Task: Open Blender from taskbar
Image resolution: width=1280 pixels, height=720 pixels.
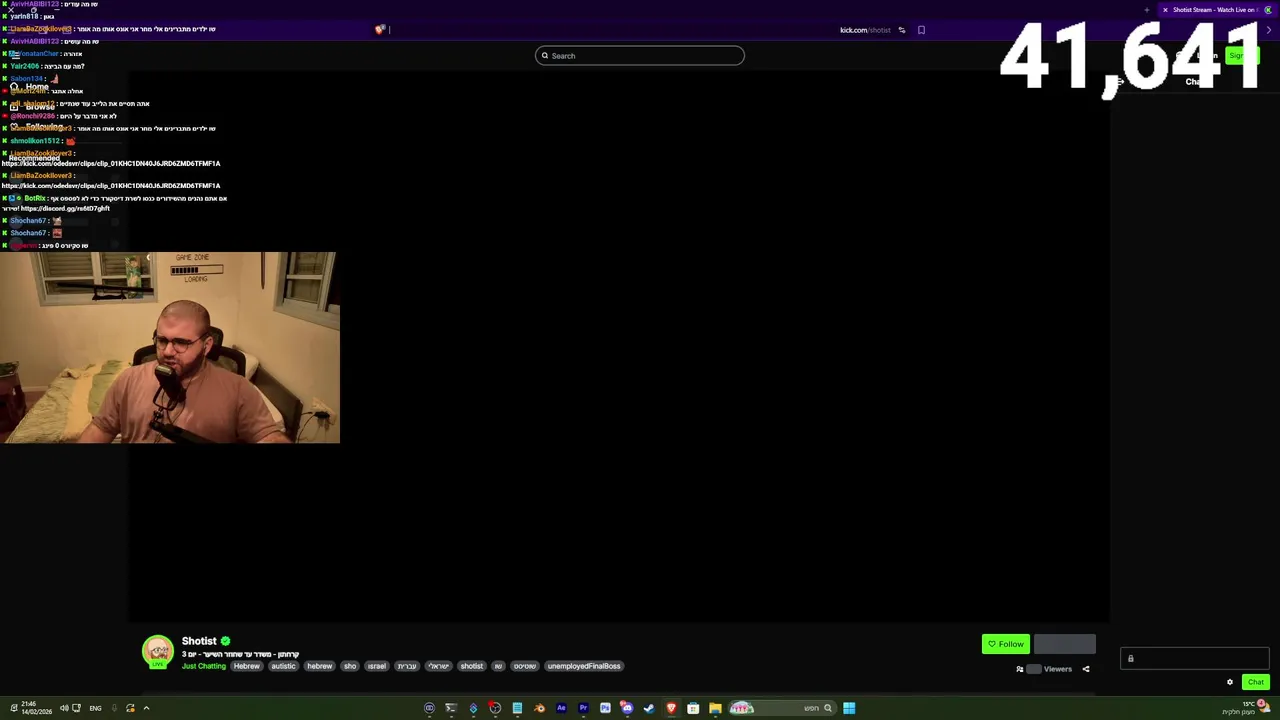Action: tap(539, 708)
